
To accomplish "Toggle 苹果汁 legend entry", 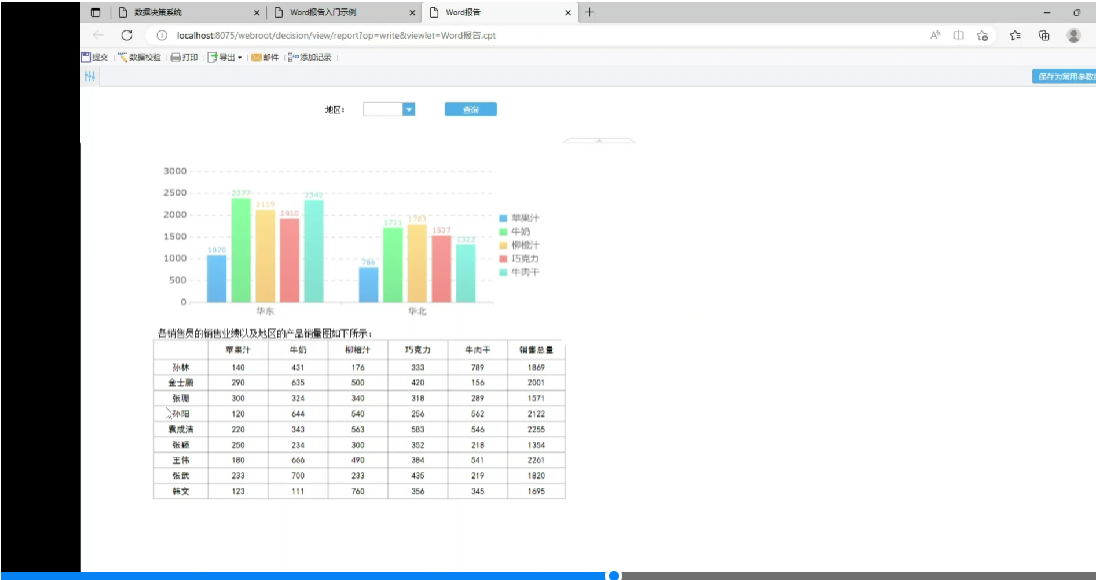I will click(519, 218).
